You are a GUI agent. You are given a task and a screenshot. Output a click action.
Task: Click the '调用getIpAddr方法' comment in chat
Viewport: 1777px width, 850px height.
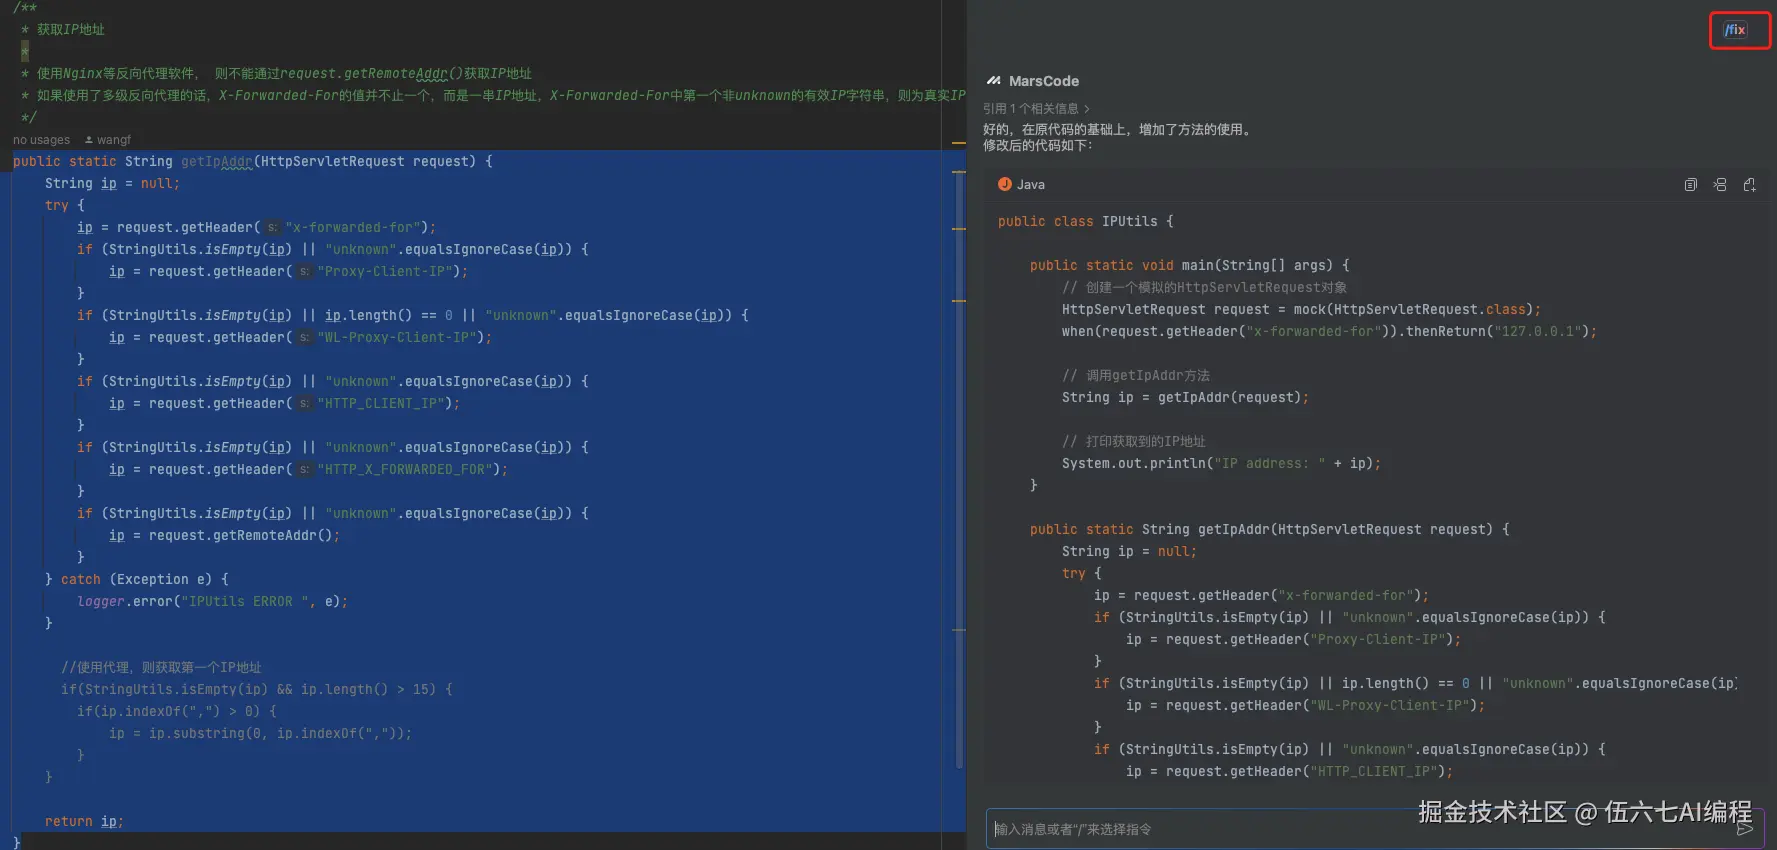click(x=1136, y=375)
